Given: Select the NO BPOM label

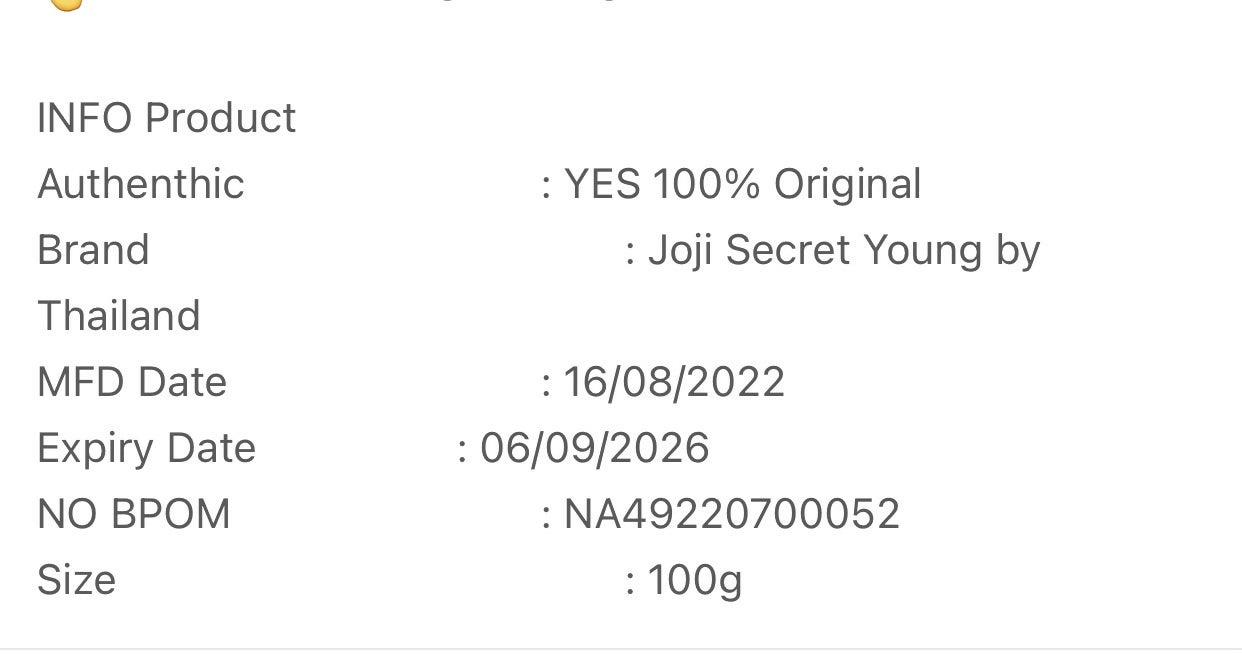Looking at the screenshot, I should 134,514.
